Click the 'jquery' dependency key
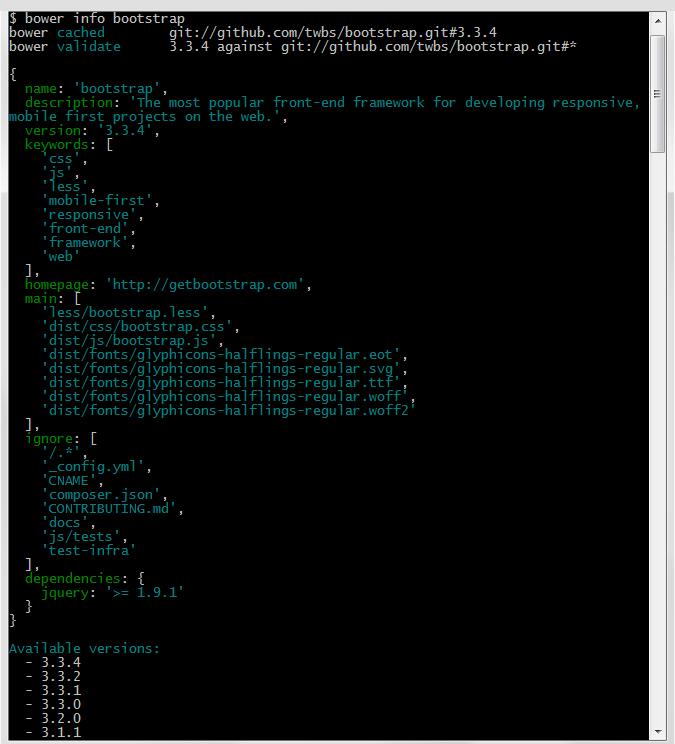 65,593
